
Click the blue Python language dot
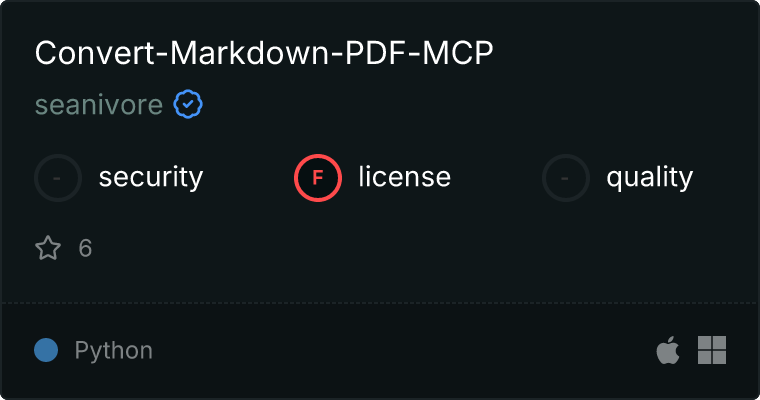pos(46,350)
